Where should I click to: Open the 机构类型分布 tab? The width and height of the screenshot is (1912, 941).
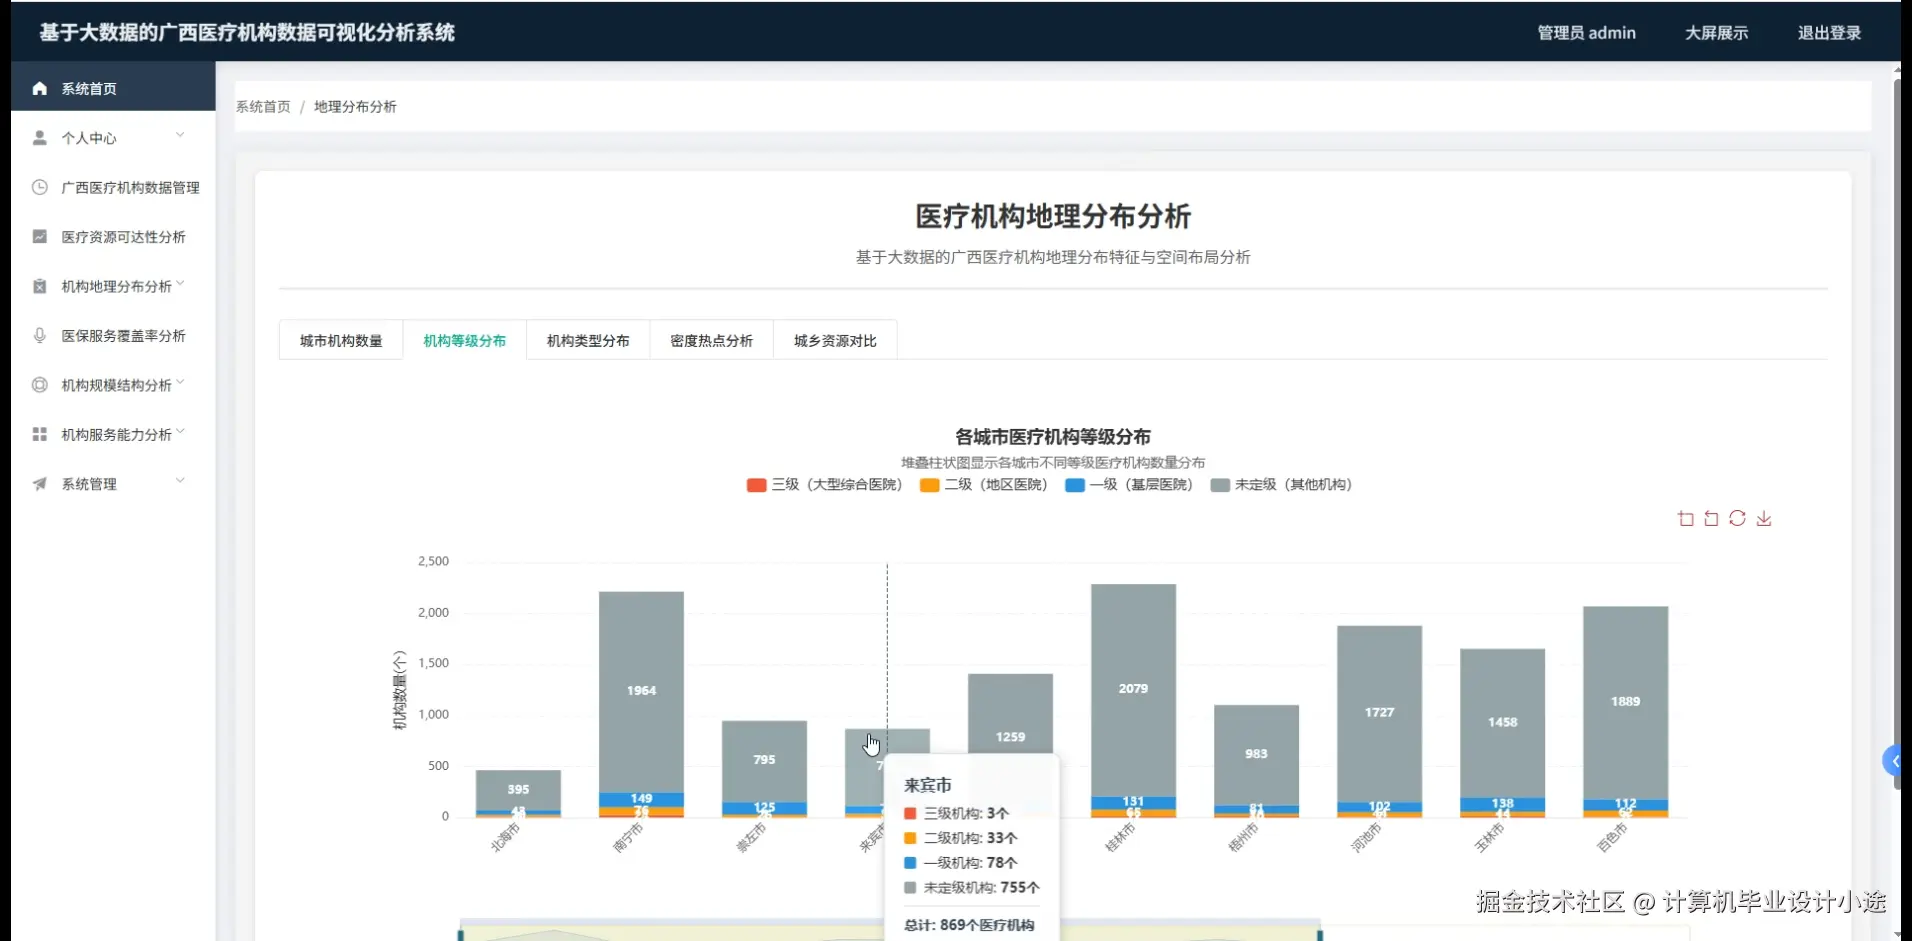pos(588,340)
